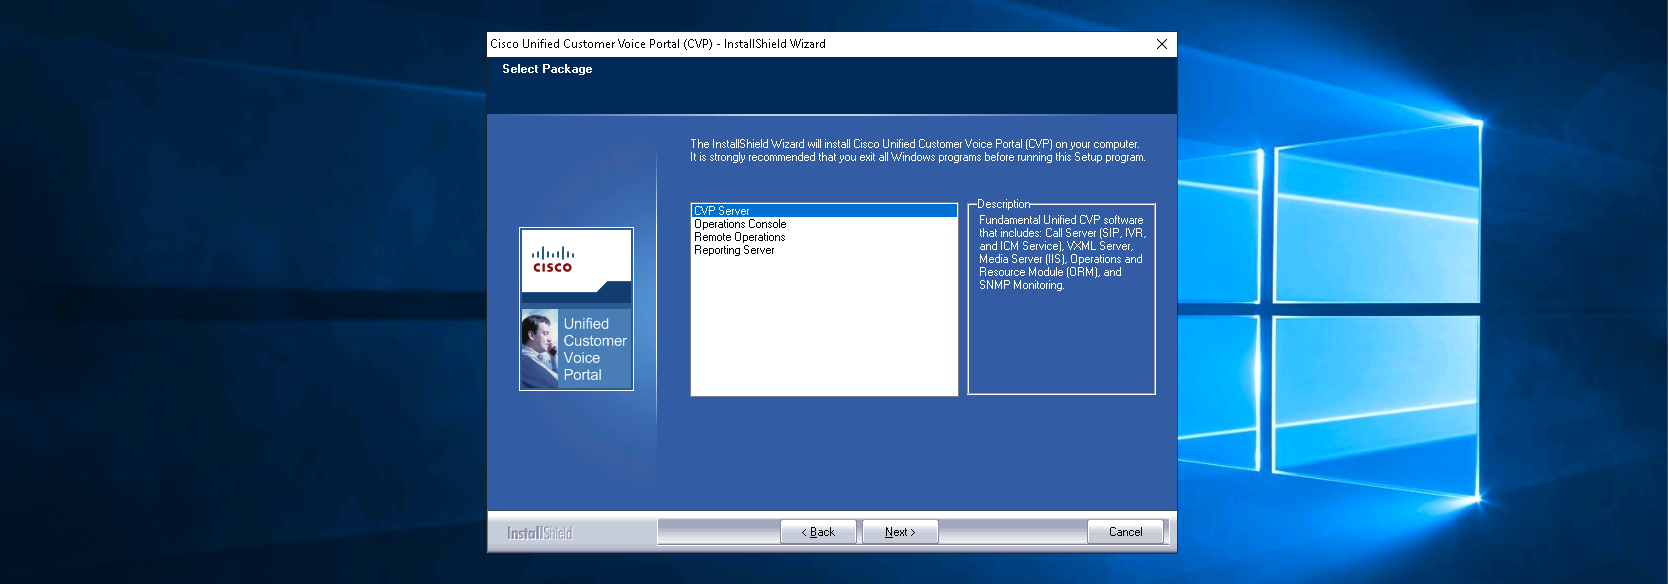The width and height of the screenshot is (1668, 584).
Task: Click the Next button
Action: click(x=900, y=532)
